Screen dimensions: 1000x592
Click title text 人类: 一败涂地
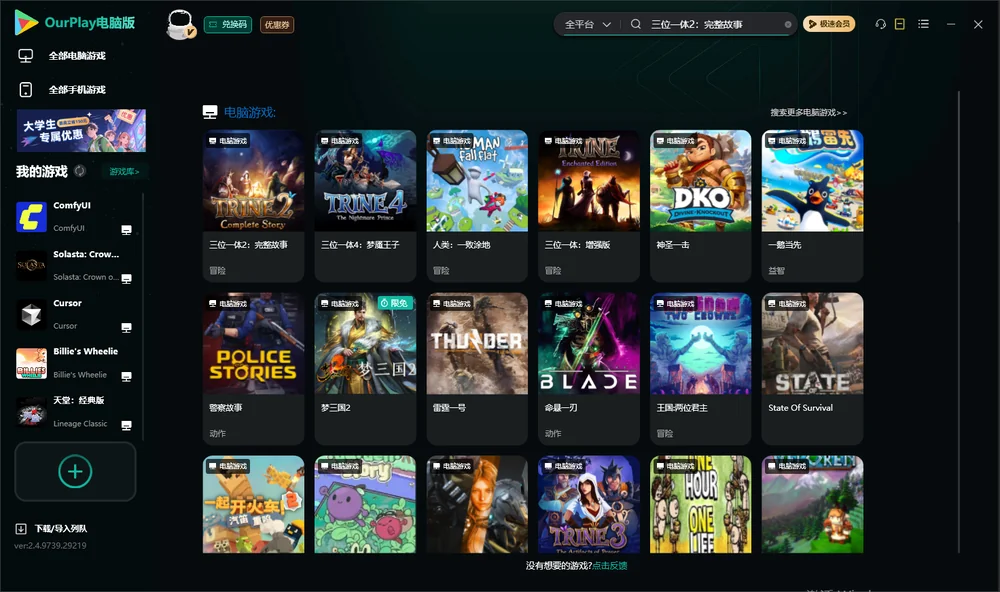pos(461,245)
